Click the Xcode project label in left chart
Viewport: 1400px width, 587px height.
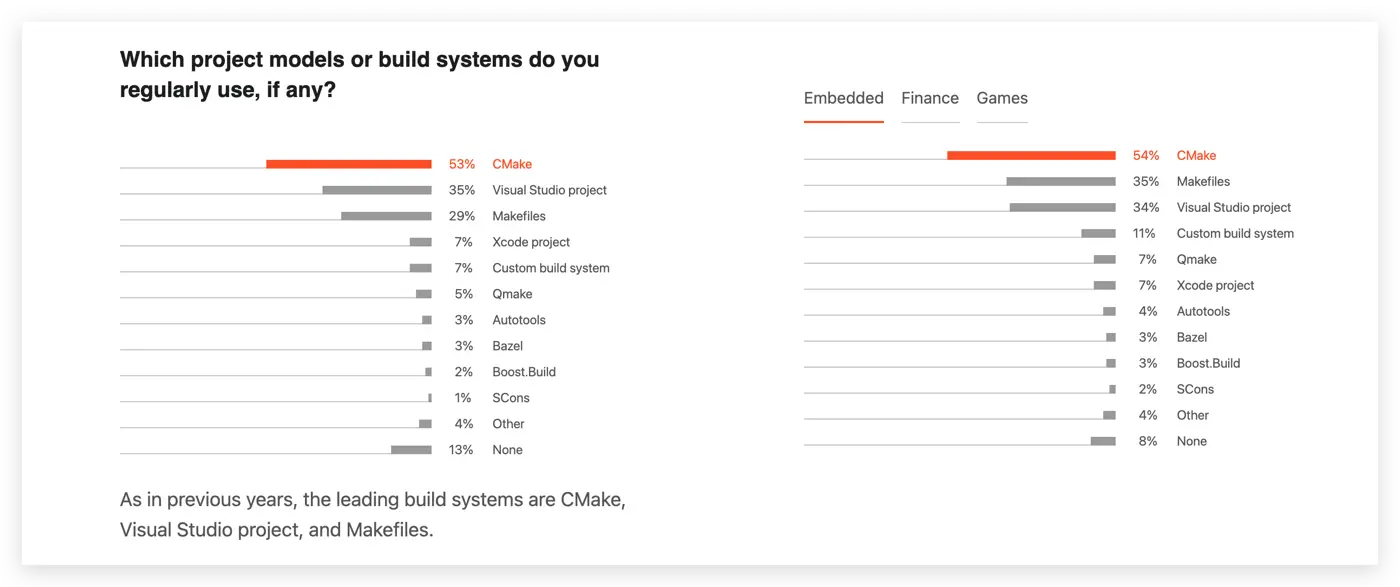pos(531,242)
